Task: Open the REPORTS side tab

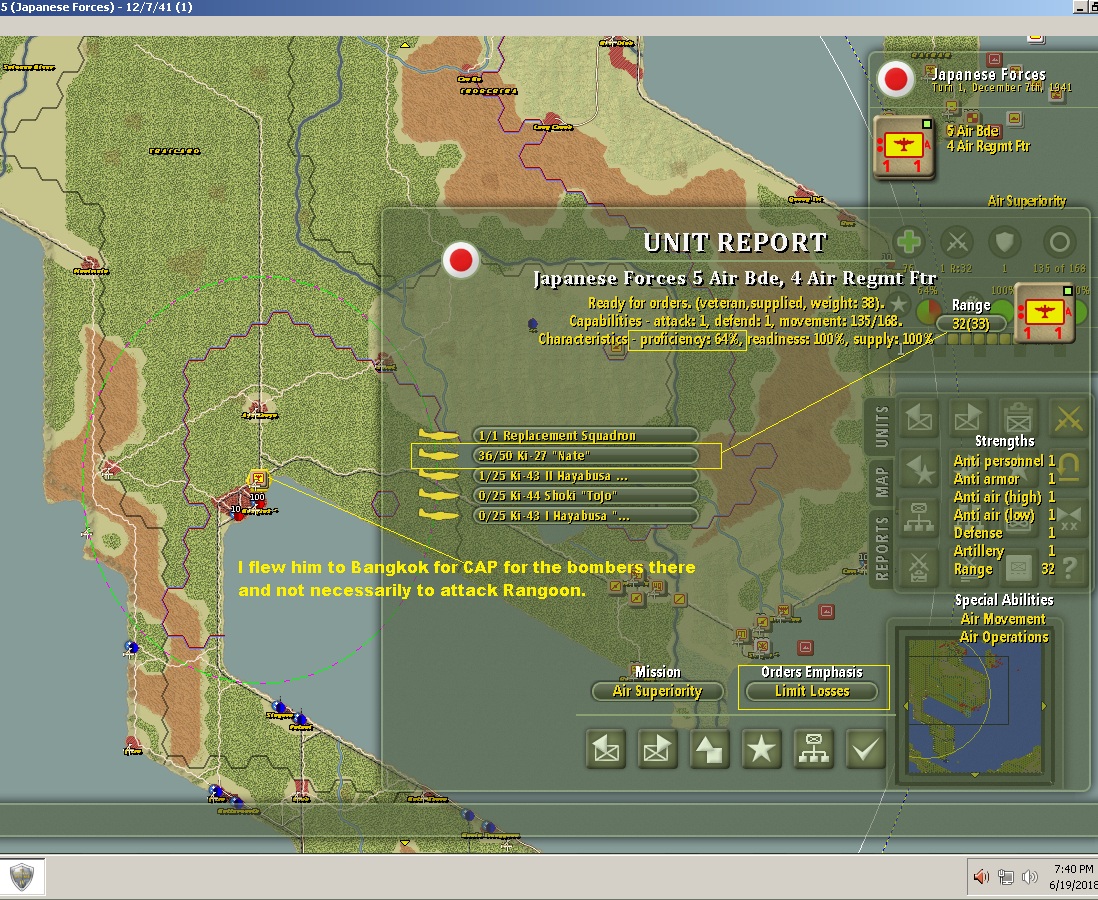Action: [882, 548]
